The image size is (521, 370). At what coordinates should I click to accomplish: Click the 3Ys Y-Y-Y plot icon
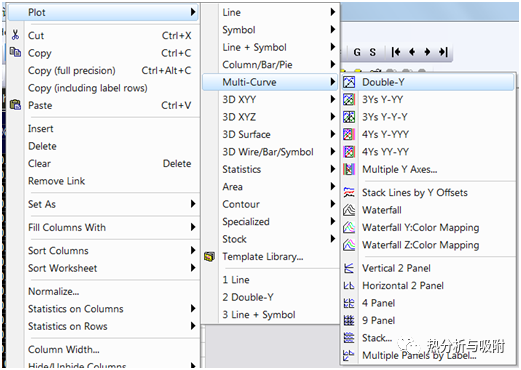coord(349,117)
